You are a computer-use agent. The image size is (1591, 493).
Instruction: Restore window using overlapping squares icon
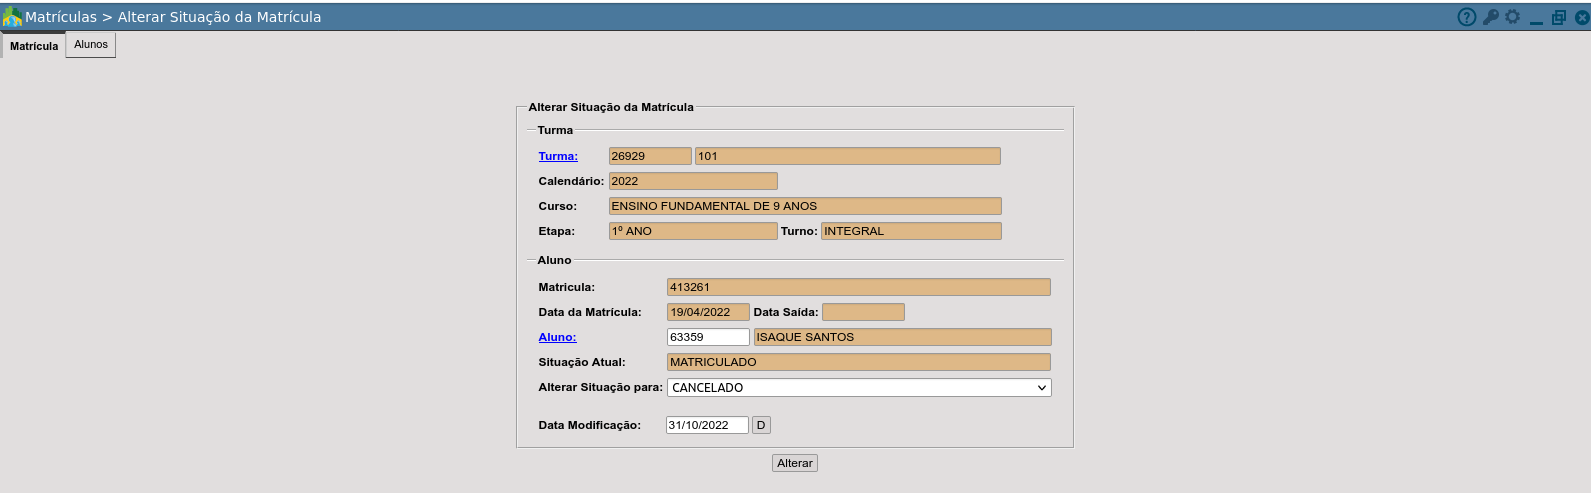tap(1558, 17)
